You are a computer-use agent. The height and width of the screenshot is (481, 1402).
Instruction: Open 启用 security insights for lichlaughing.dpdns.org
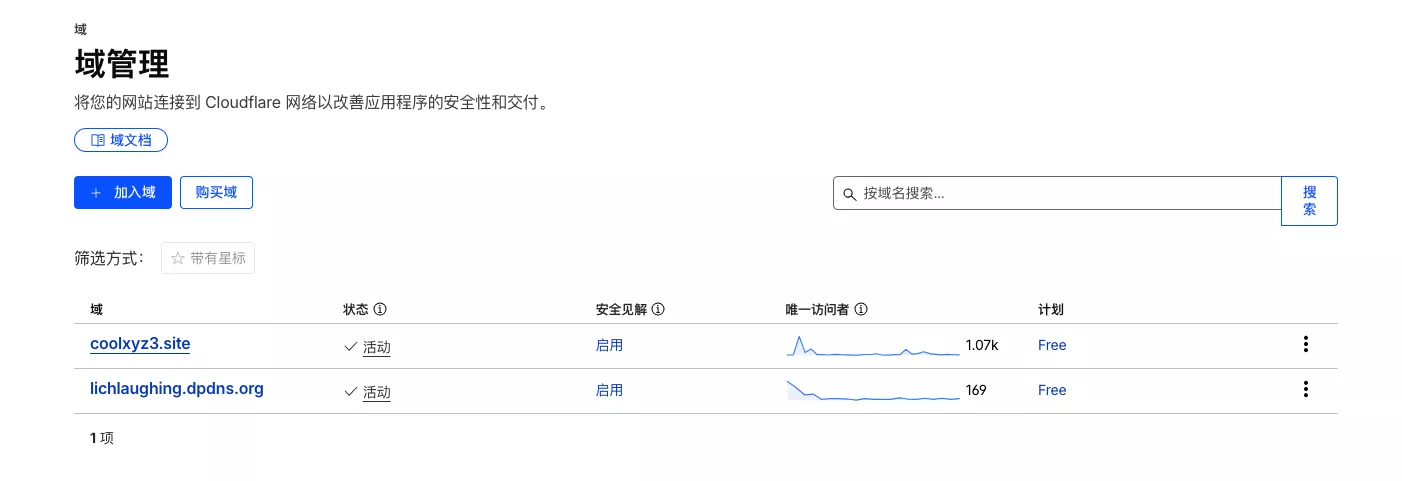point(609,390)
